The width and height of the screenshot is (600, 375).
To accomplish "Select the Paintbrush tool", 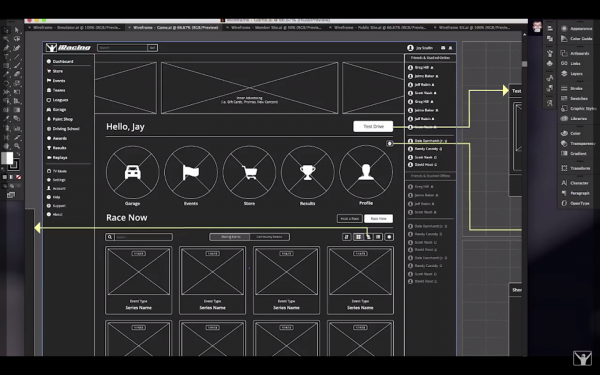I will point(17,65).
